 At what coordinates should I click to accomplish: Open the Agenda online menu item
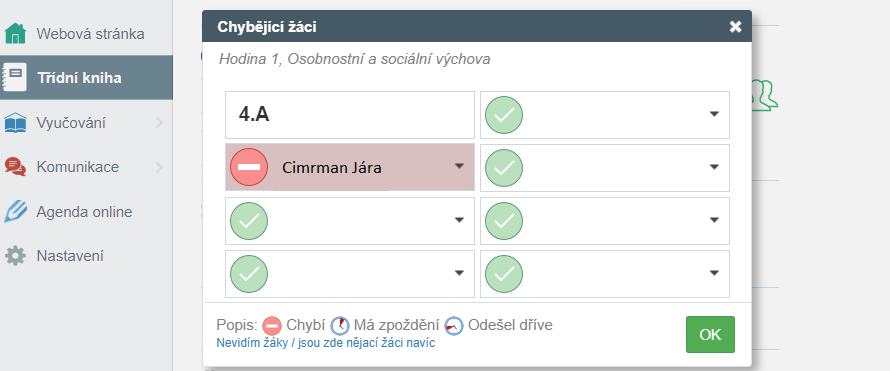[86, 212]
